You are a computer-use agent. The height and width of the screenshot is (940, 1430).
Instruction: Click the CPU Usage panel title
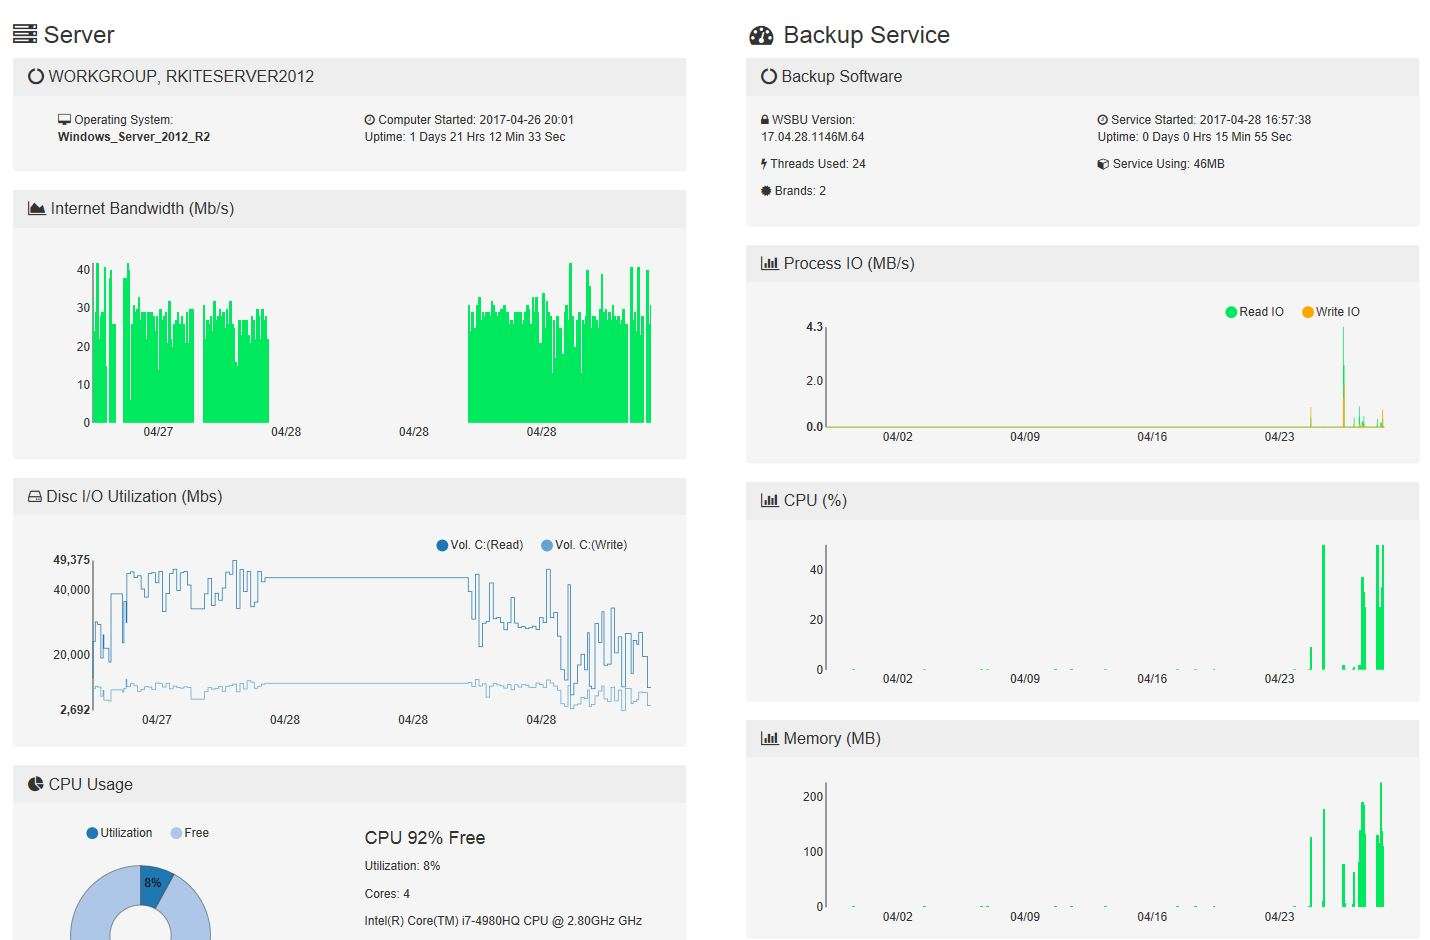[x=91, y=784]
